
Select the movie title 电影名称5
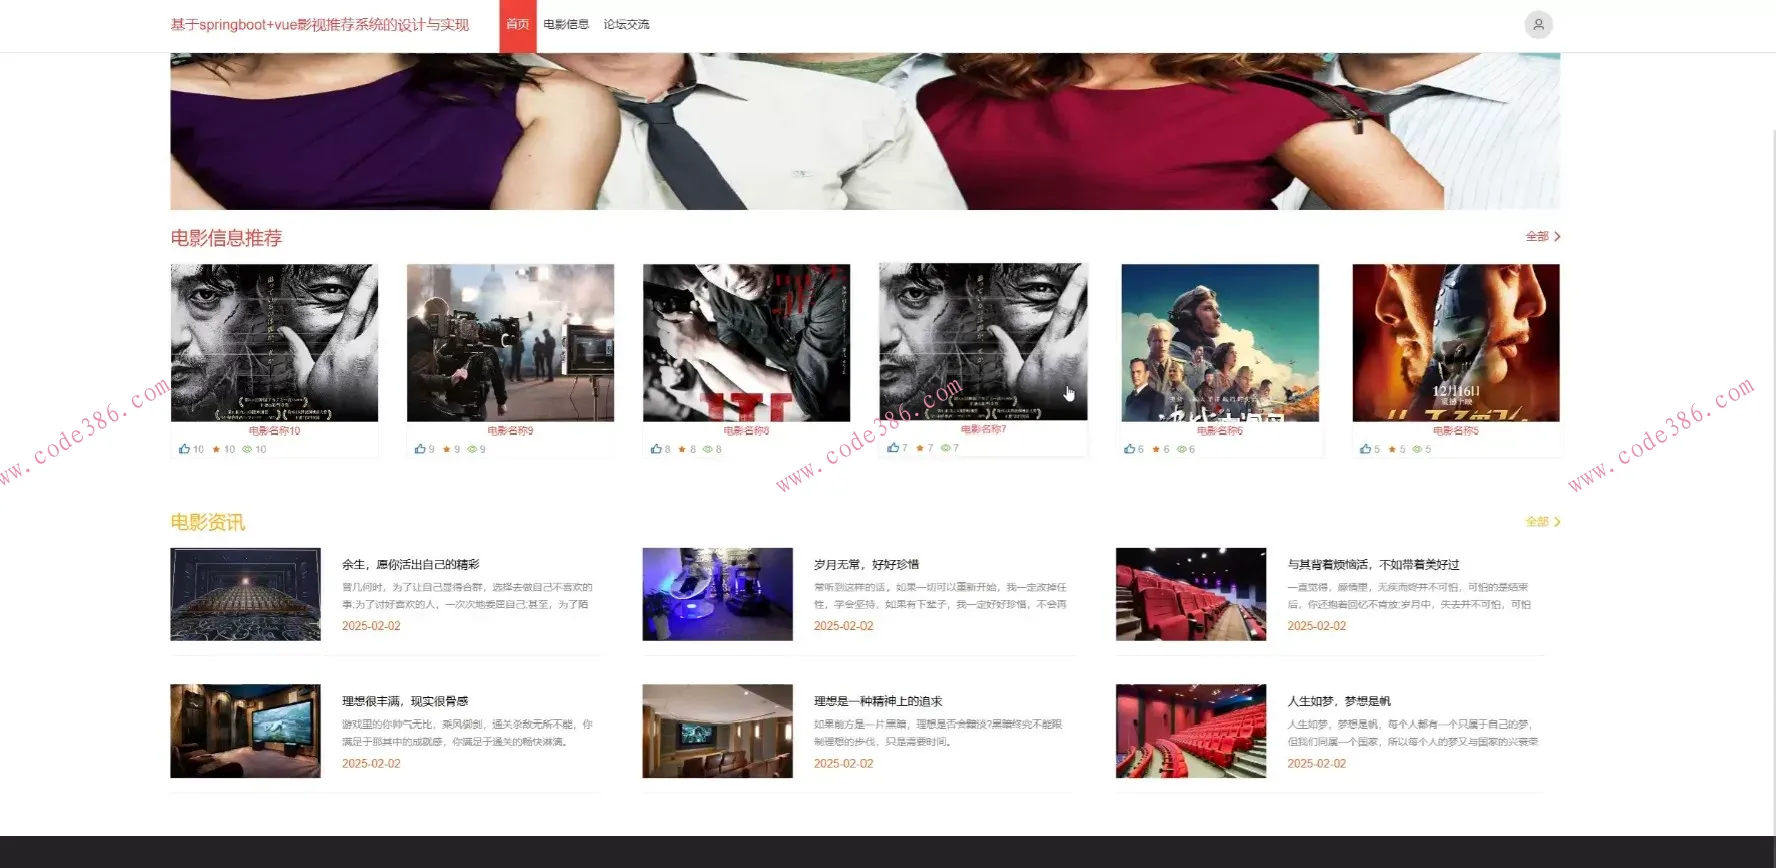pyautogui.click(x=1456, y=431)
